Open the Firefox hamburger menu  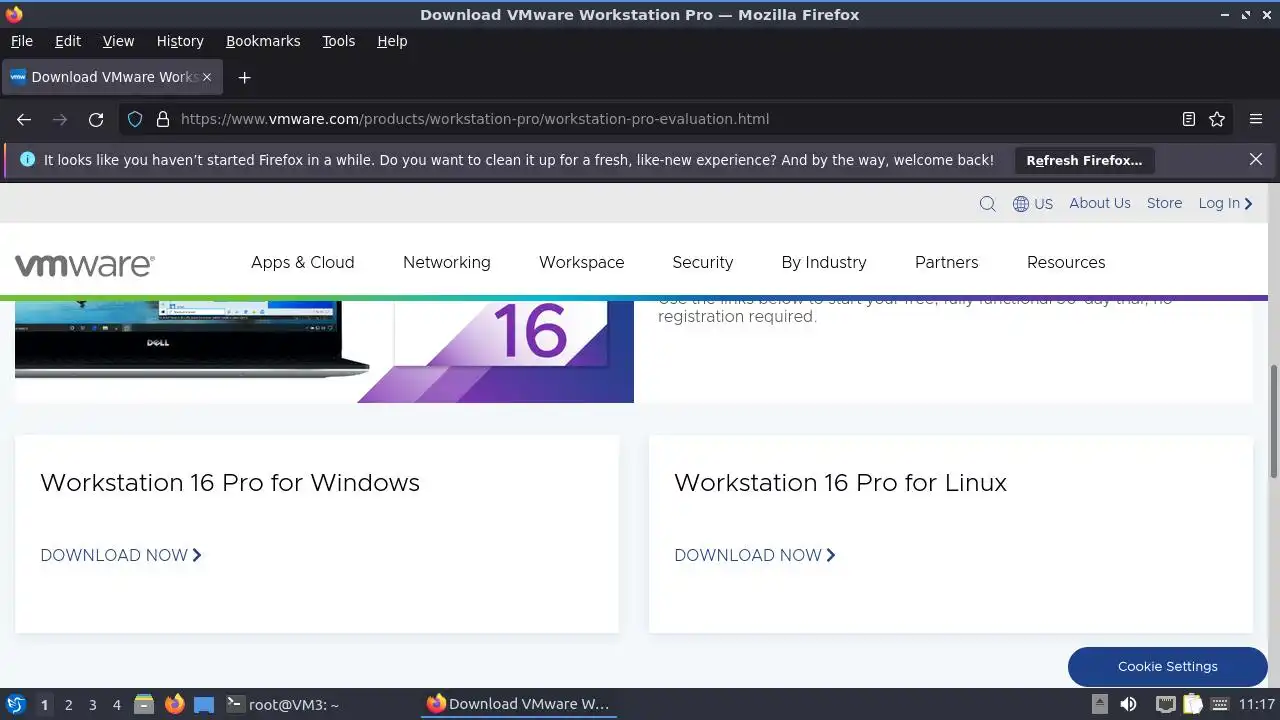[1256, 119]
